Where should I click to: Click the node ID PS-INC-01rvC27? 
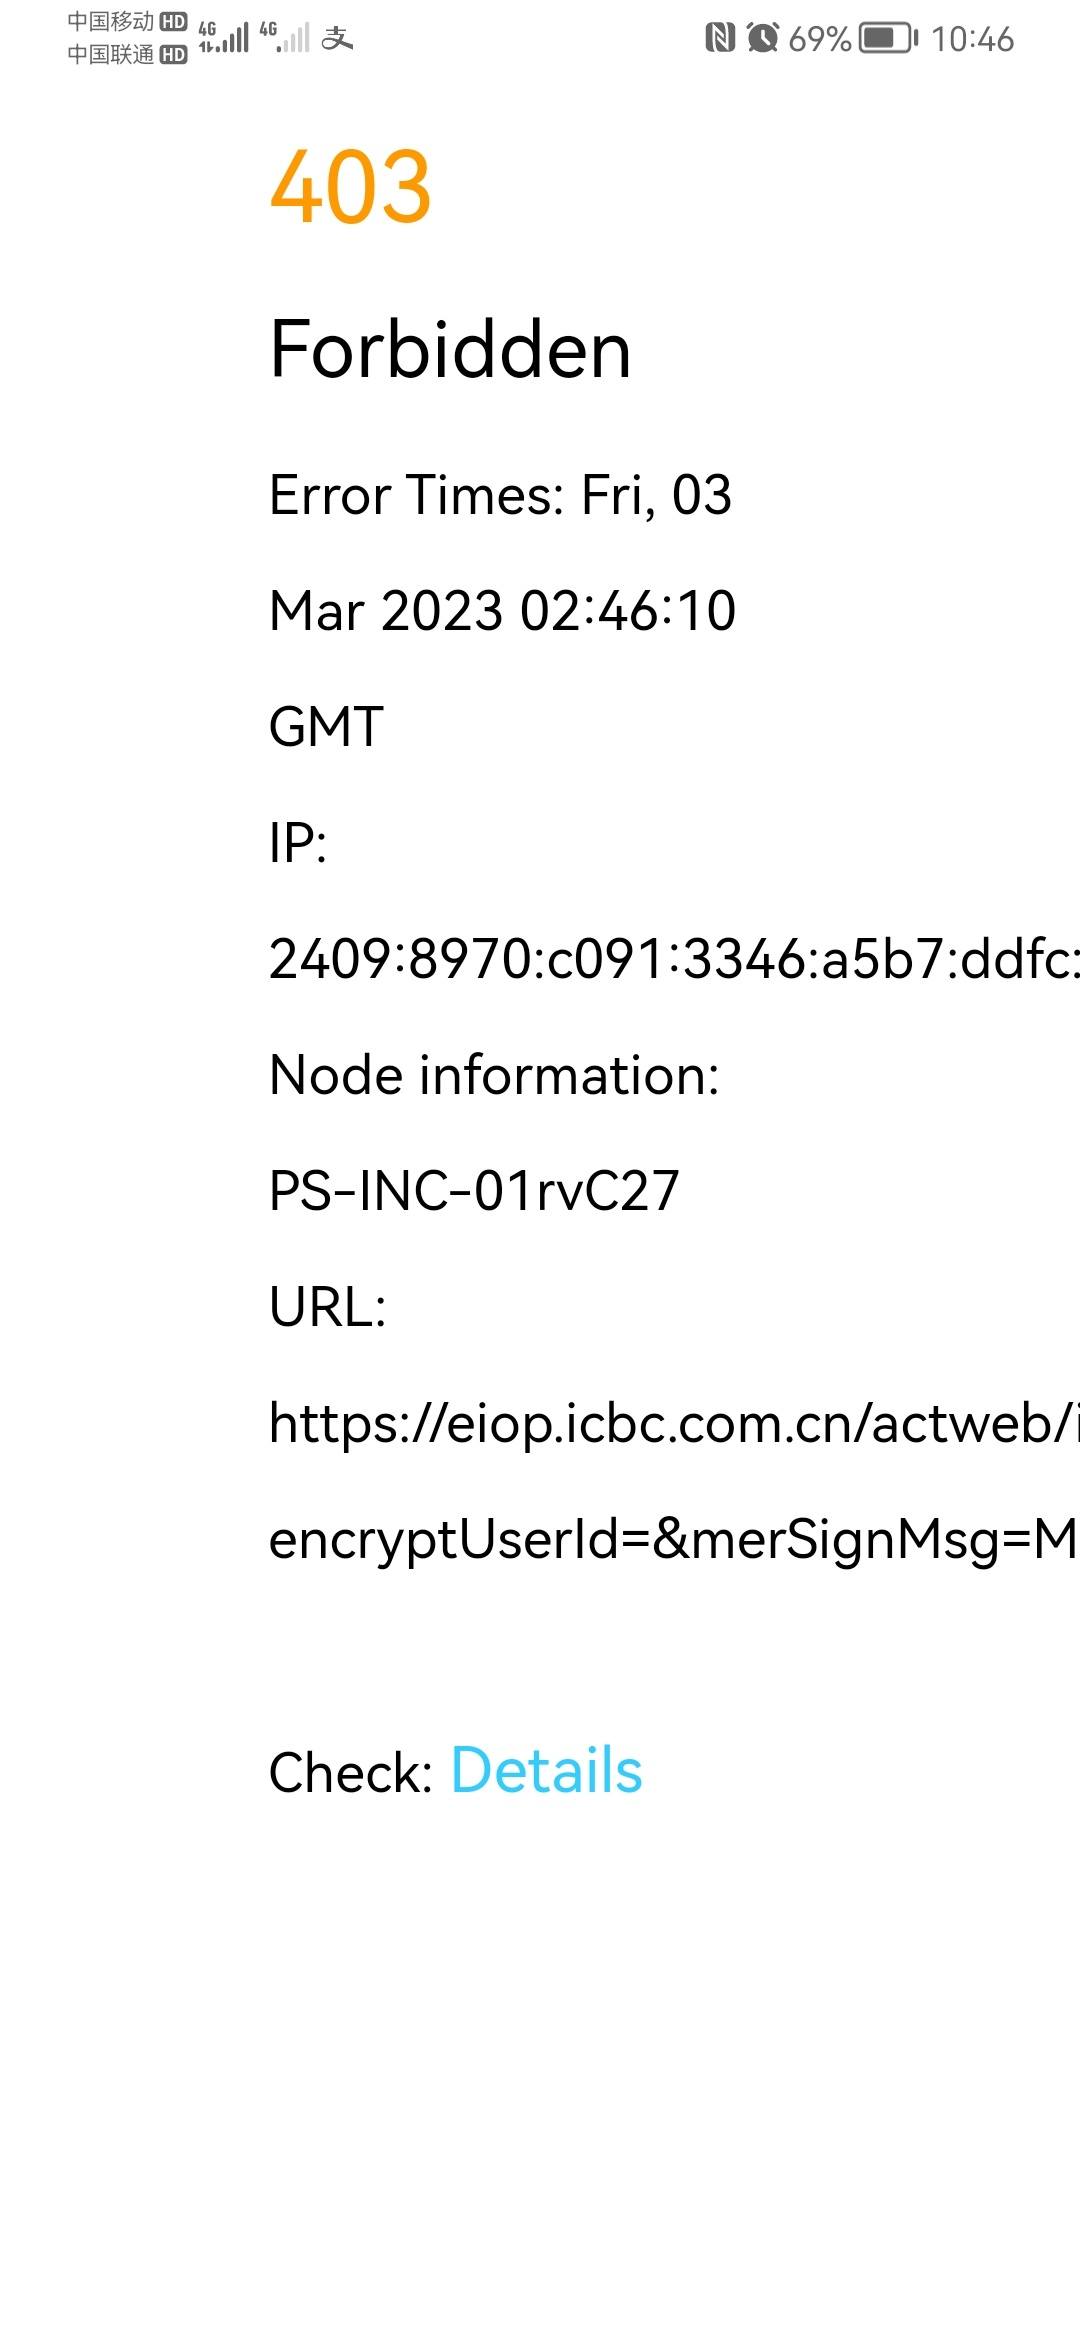point(474,1191)
